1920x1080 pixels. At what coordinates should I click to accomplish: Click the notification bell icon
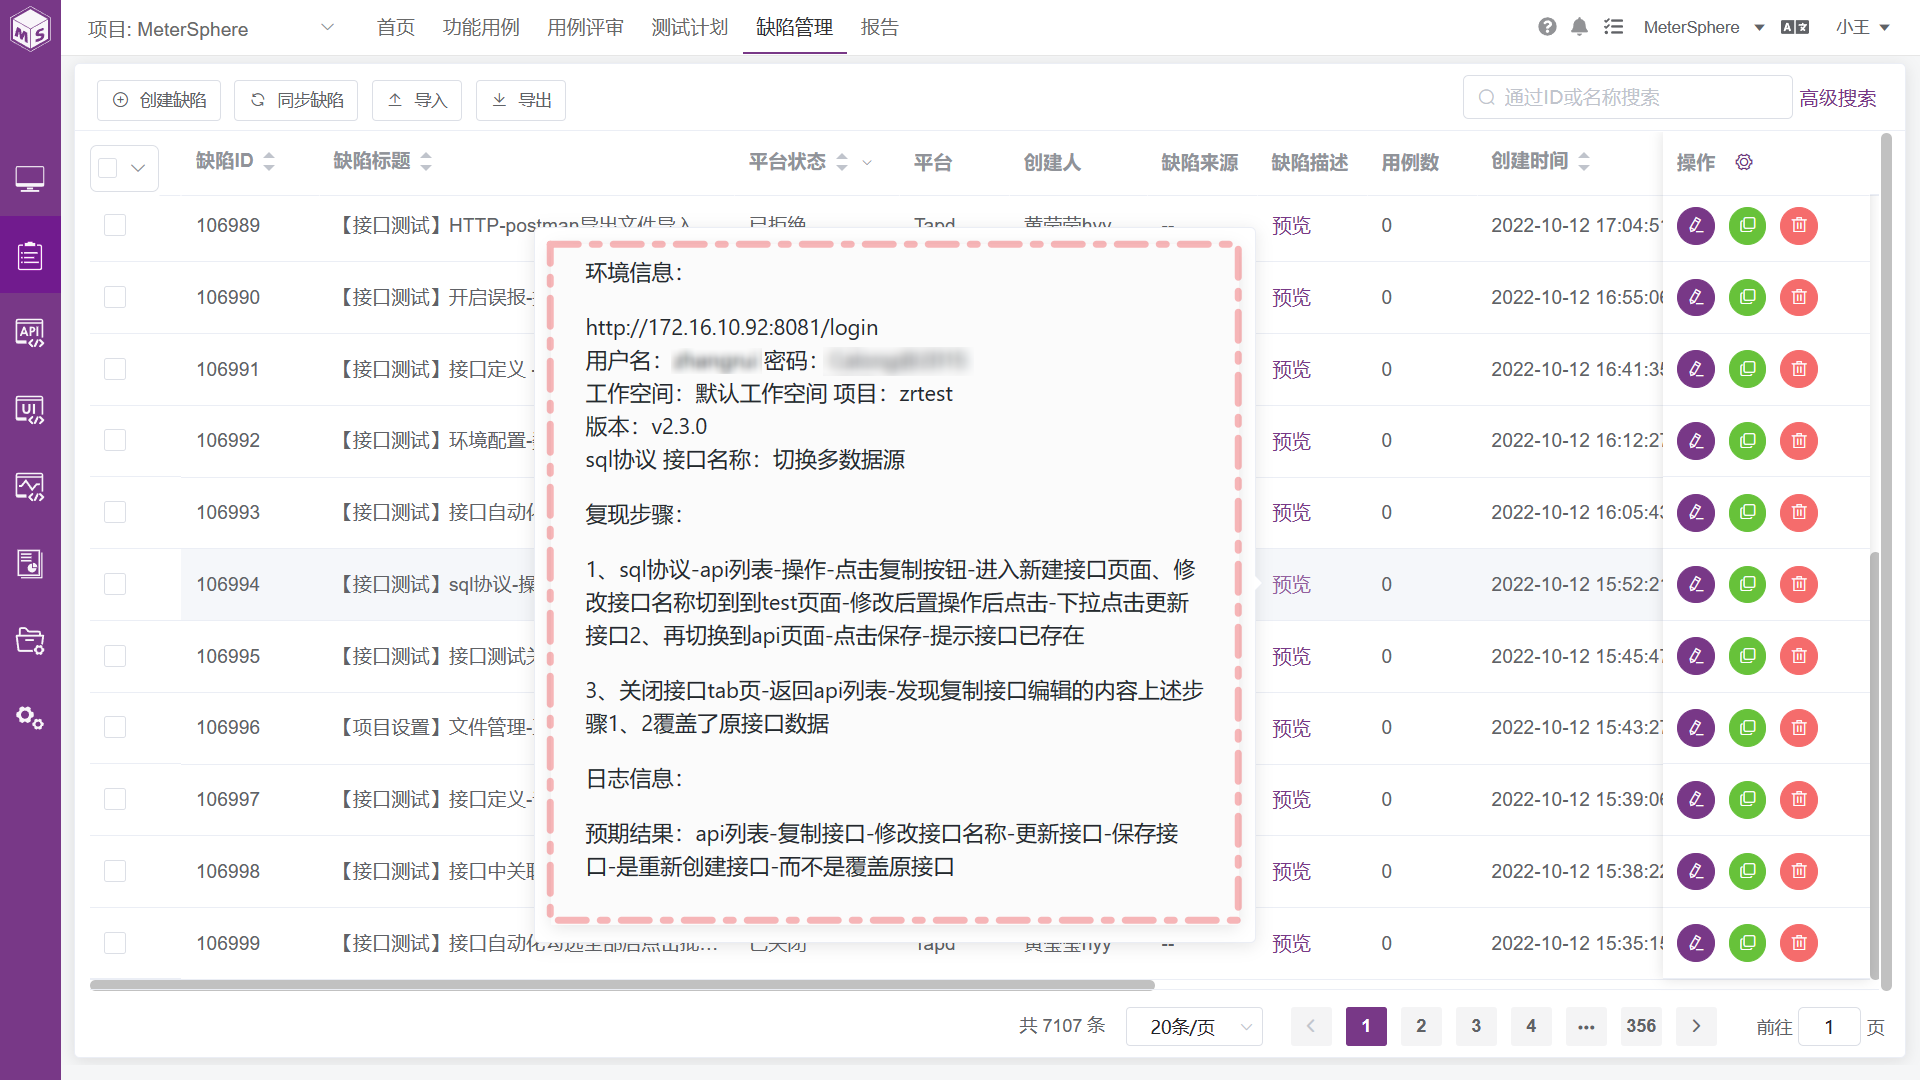(x=1579, y=27)
